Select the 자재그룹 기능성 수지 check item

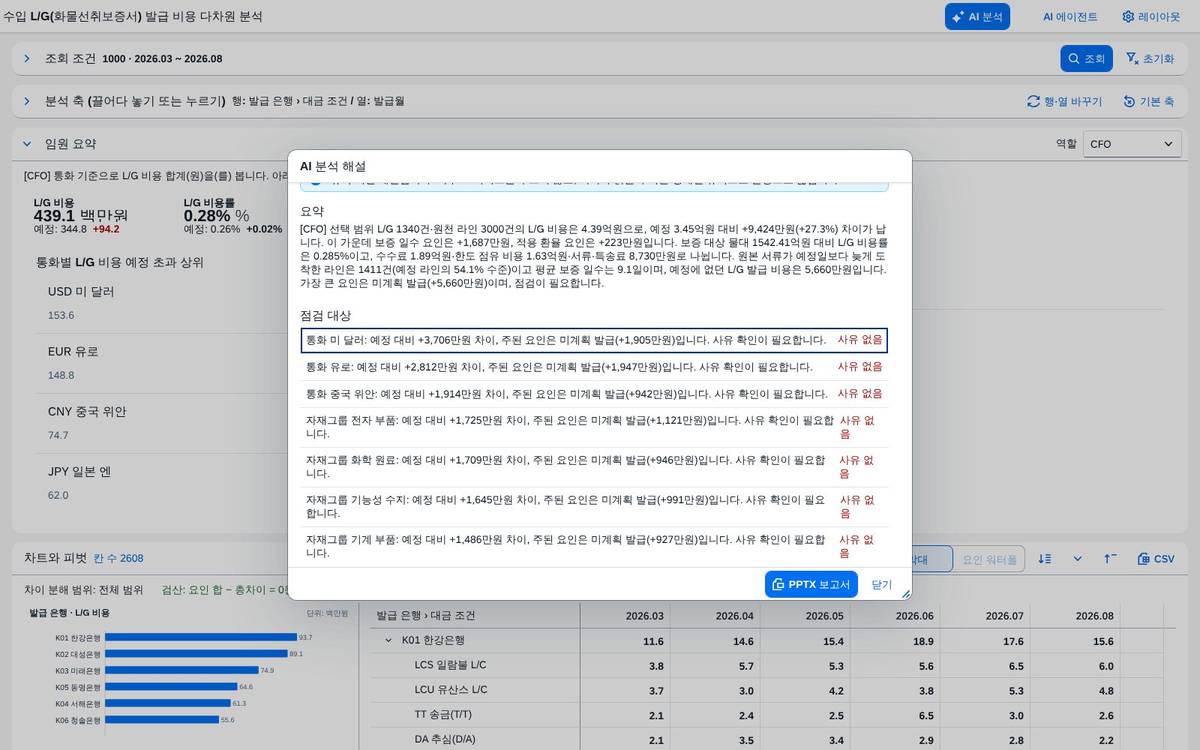coord(594,506)
